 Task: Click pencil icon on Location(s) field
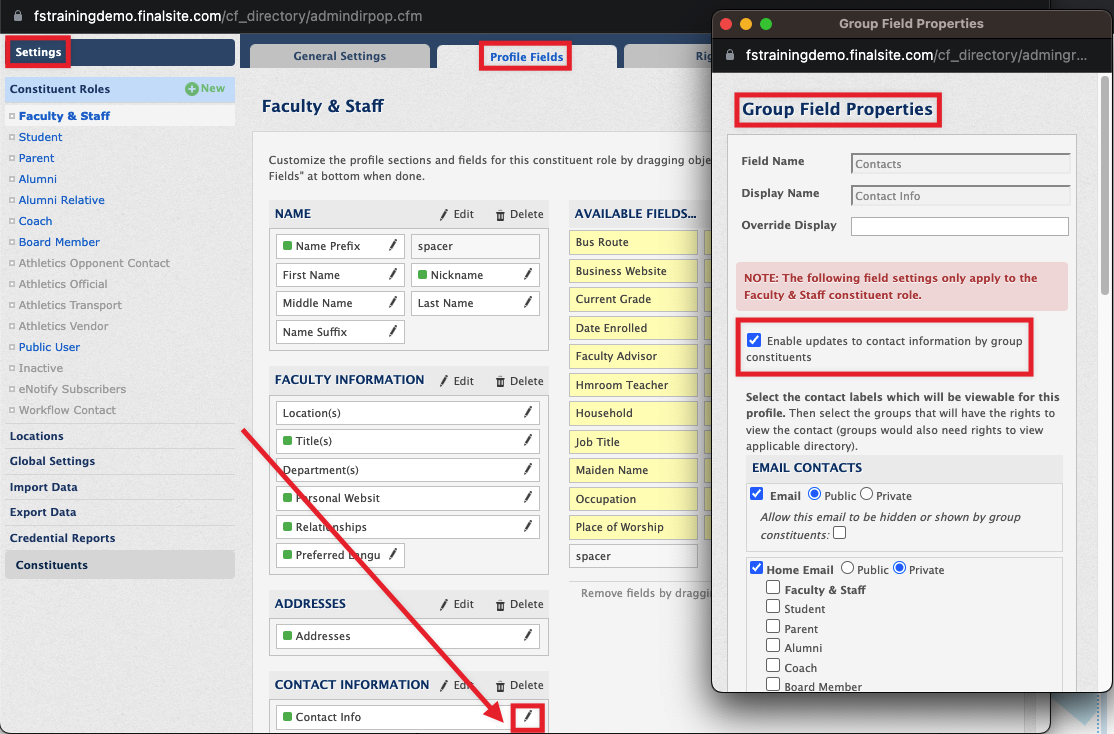[528, 412]
